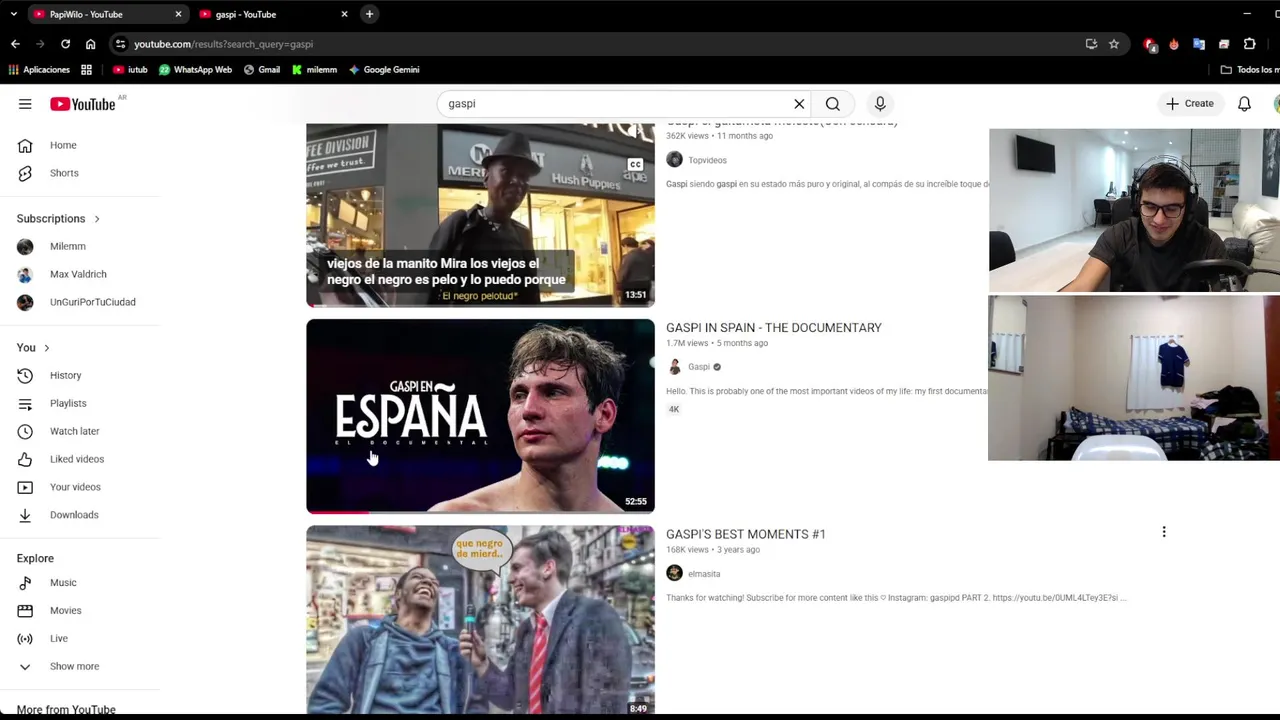This screenshot has width=1280, height=720.
Task: Open the tab groups grid icon
Action: click(x=87, y=70)
